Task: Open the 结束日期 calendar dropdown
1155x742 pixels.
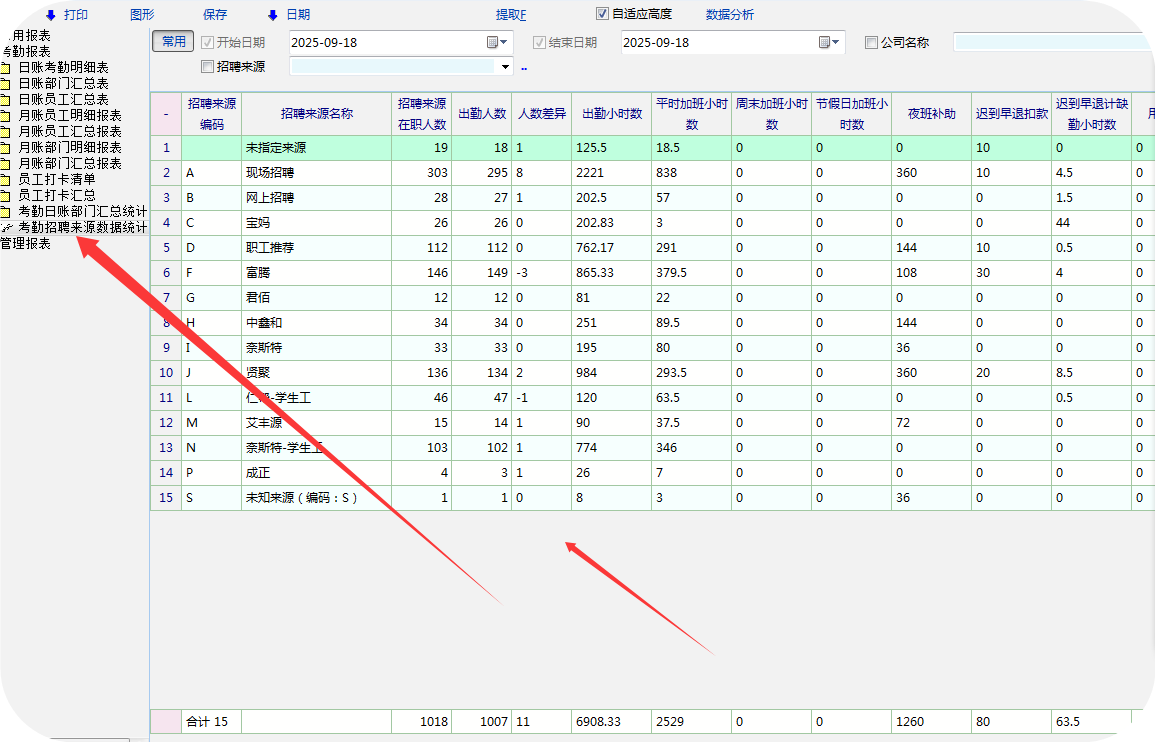Action: pyautogui.click(x=830, y=43)
